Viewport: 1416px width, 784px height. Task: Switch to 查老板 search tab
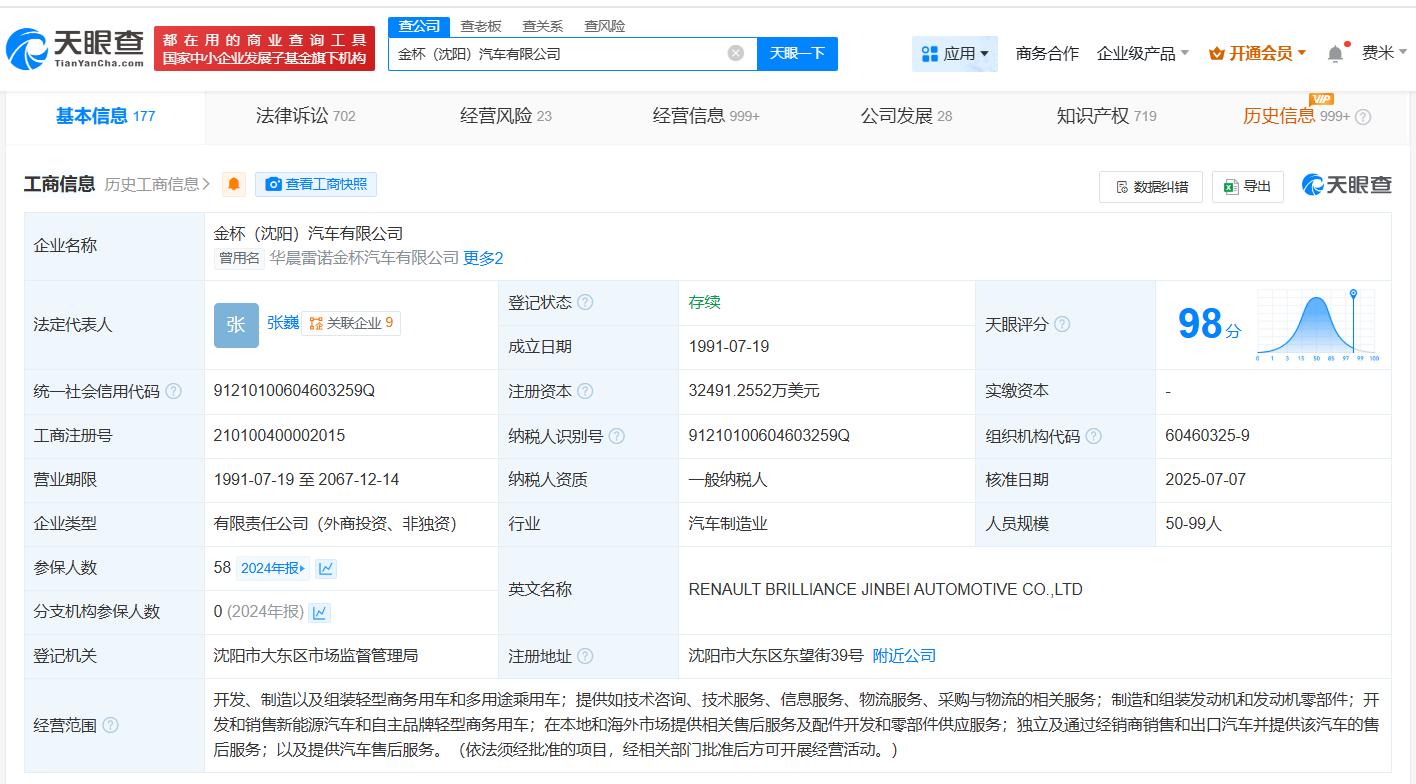click(x=481, y=26)
